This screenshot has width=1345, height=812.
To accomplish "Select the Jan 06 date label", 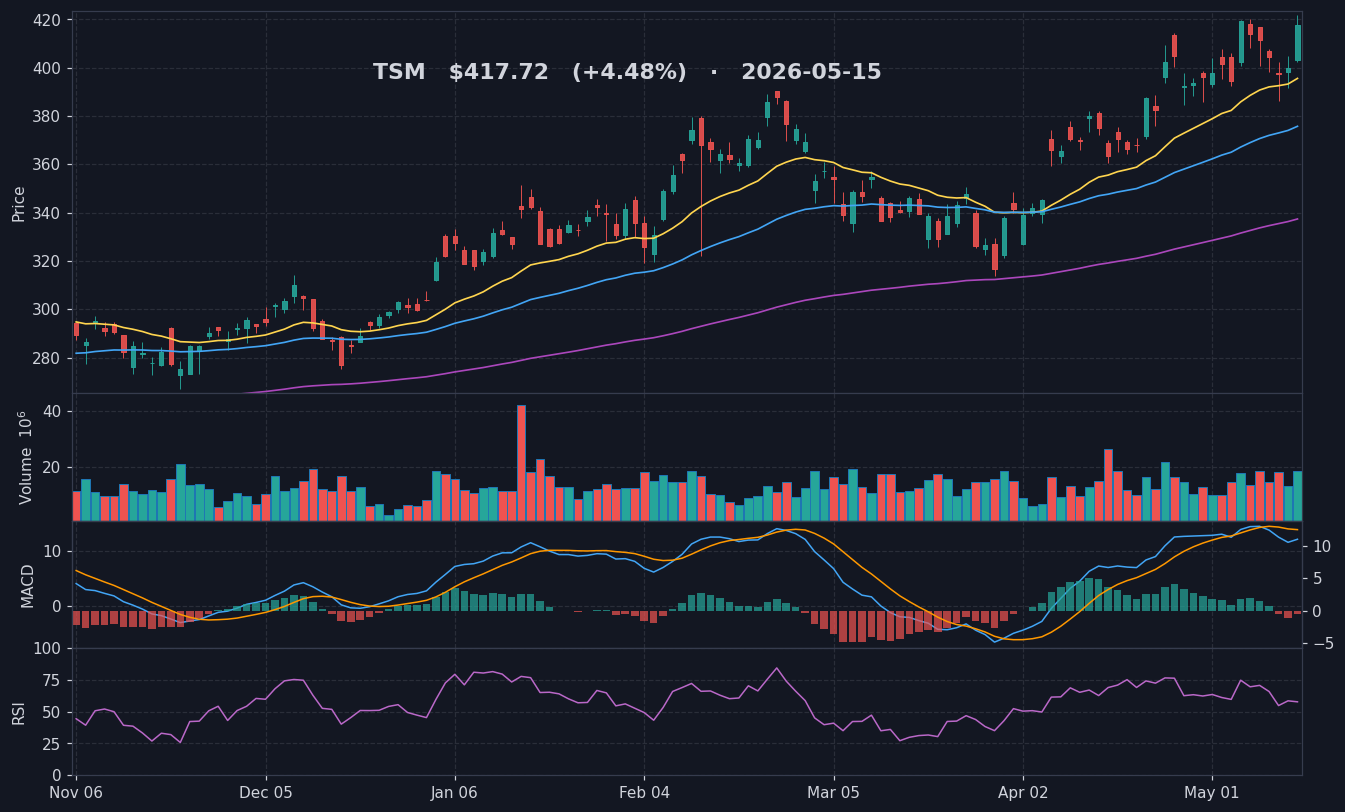I will pyautogui.click(x=455, y=792).
